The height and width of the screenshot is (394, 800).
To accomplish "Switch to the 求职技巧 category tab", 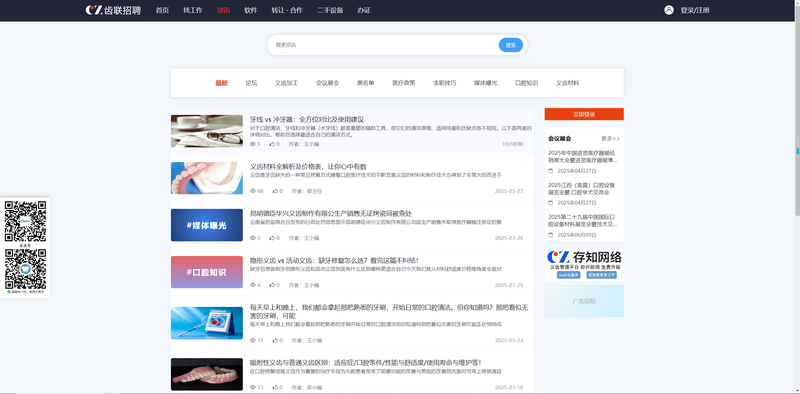I will pyautogui.click(x=444, y=83).
